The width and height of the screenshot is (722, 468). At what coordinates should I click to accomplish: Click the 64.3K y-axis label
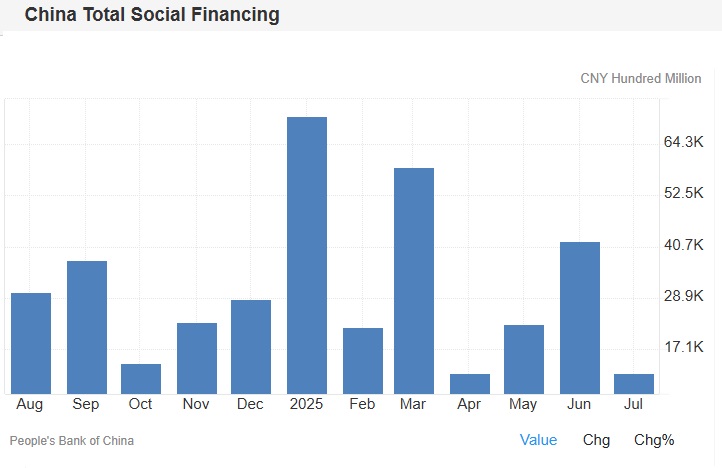[x=684, y=142]
